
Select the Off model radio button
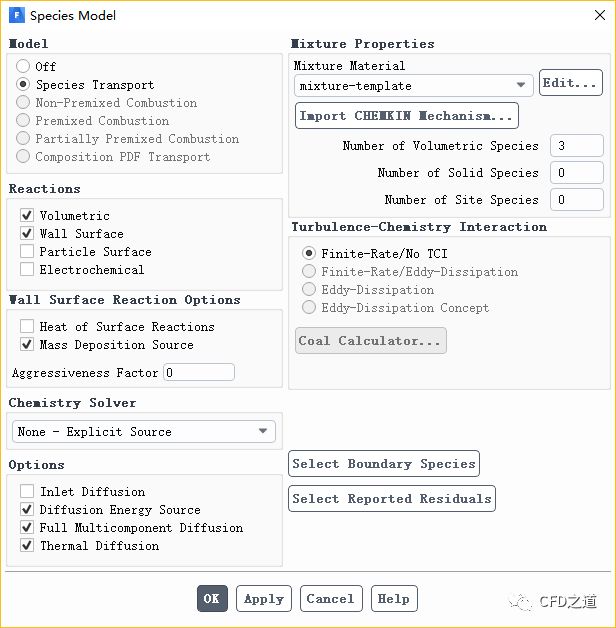point(23,66)
